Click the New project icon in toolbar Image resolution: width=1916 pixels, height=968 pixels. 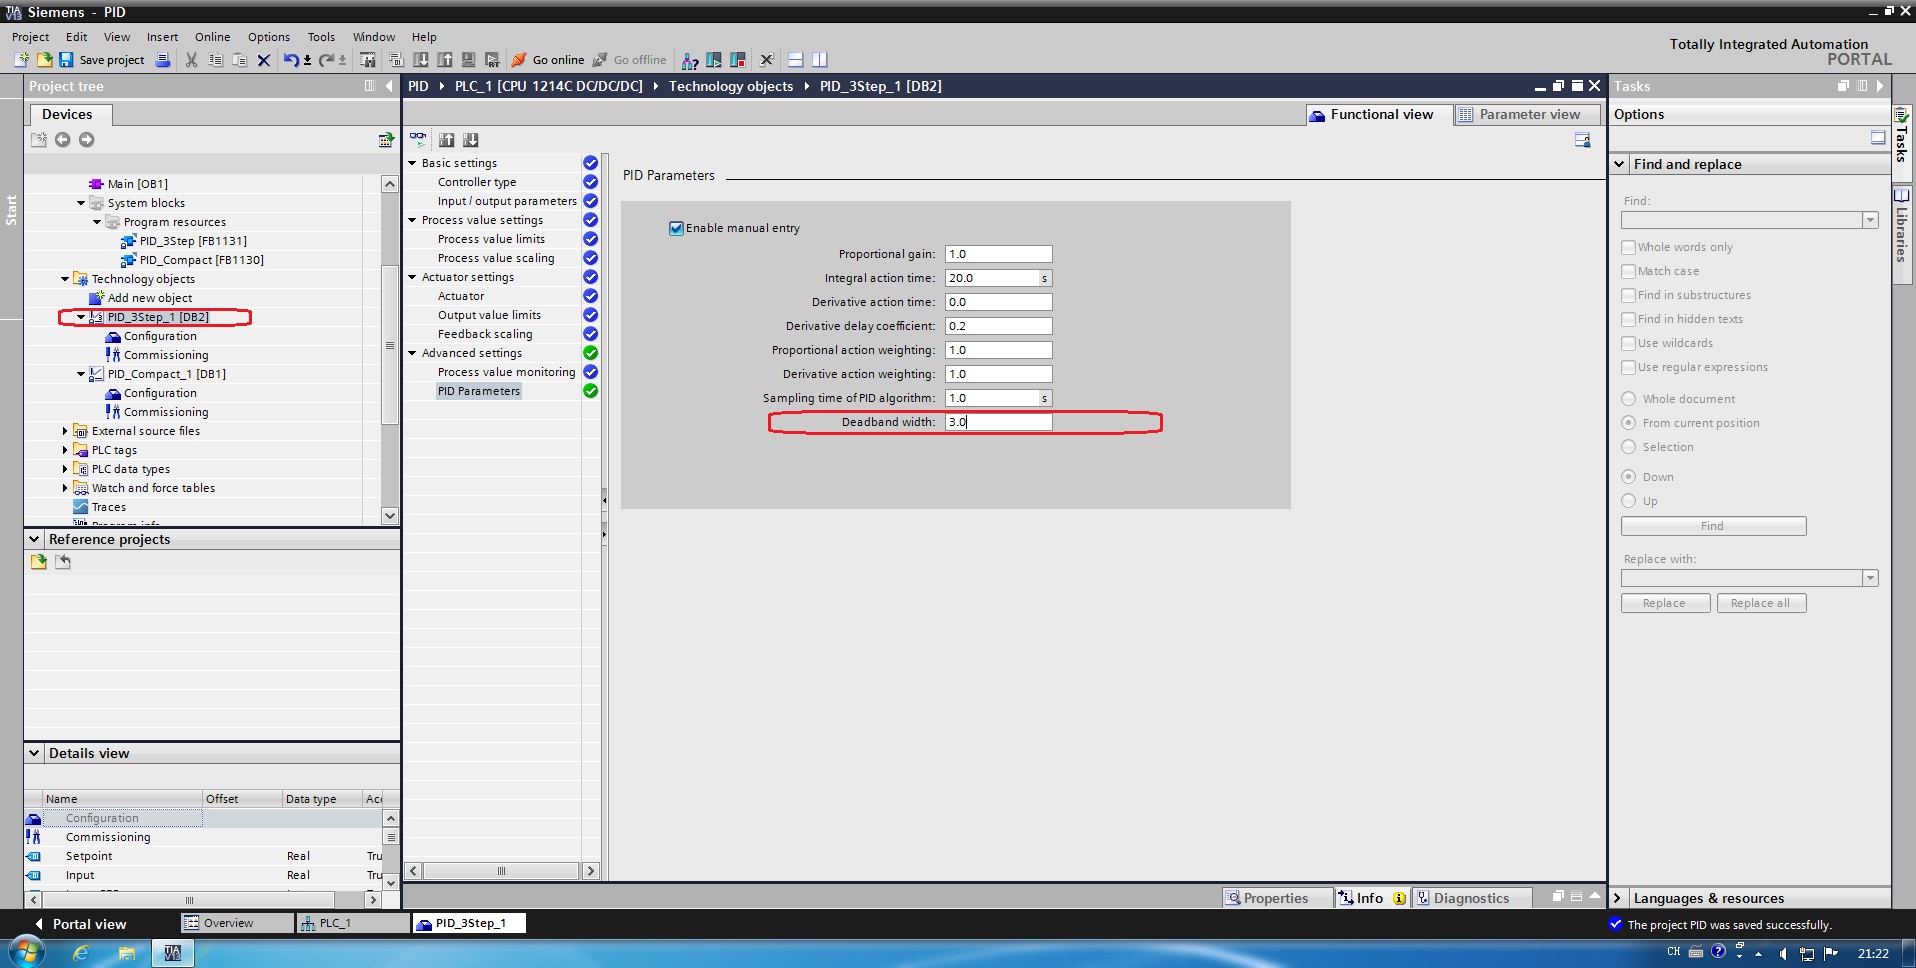[21, 60]
